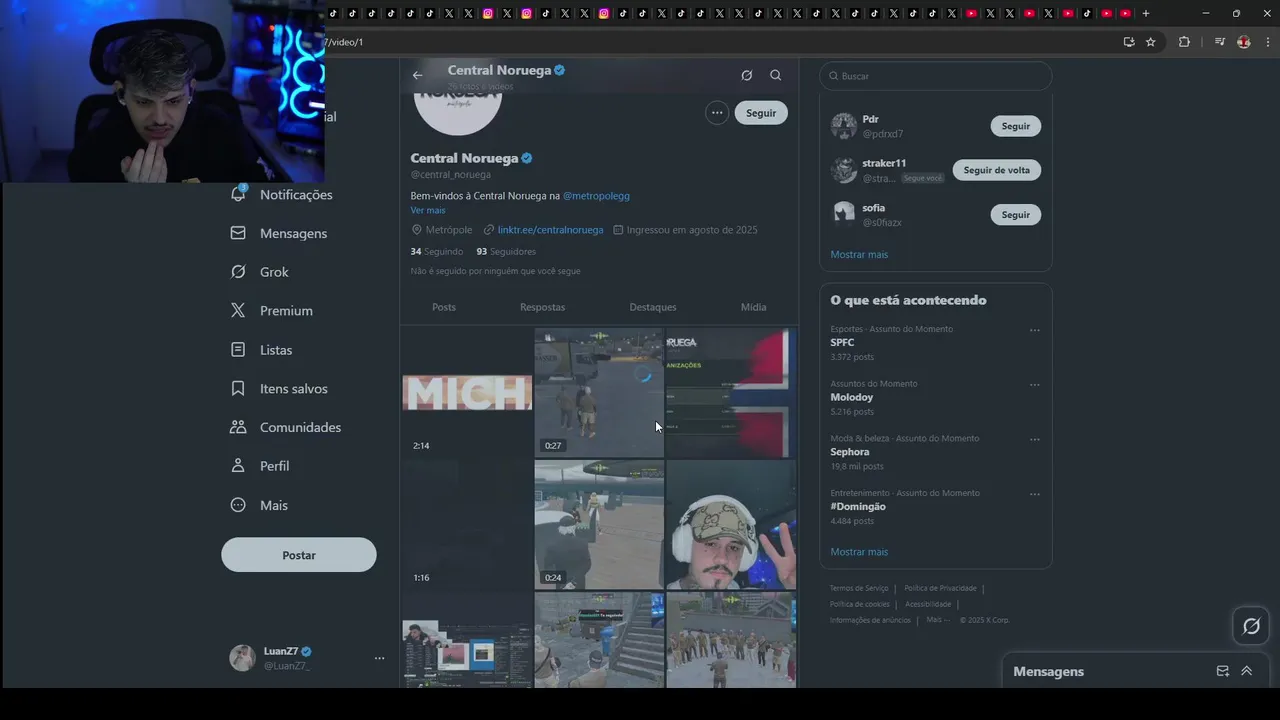Open the 0:27 video thumbnail
The image size is (1280, 720).
(x=599, y=392)
